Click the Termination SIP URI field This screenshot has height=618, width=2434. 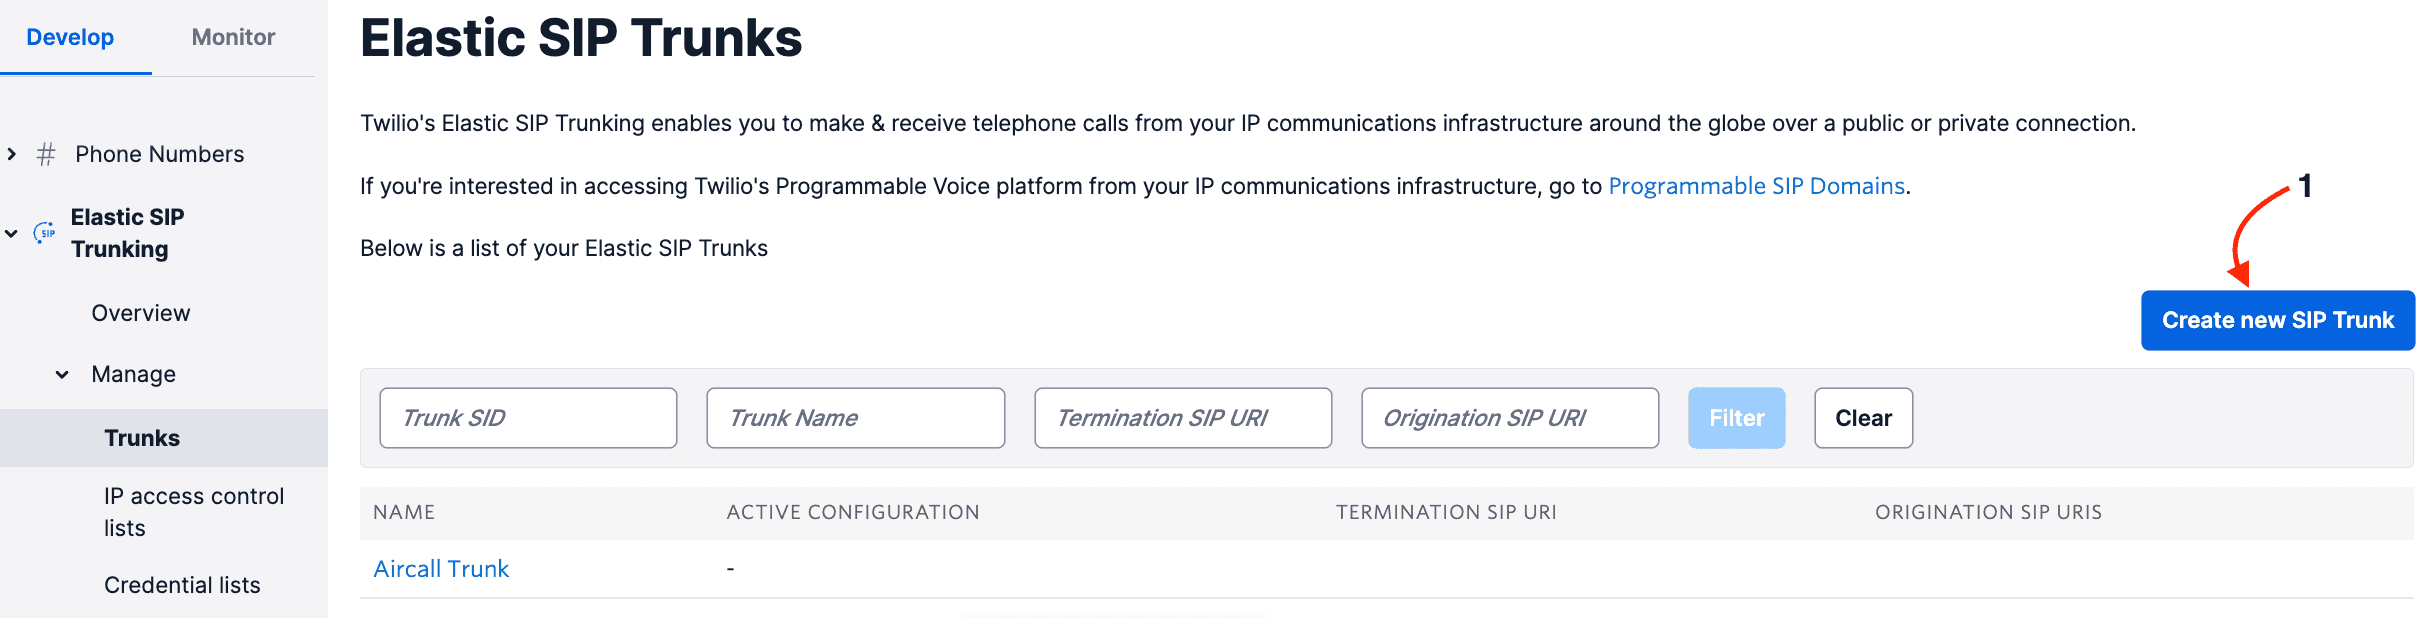pos(1183,418)
